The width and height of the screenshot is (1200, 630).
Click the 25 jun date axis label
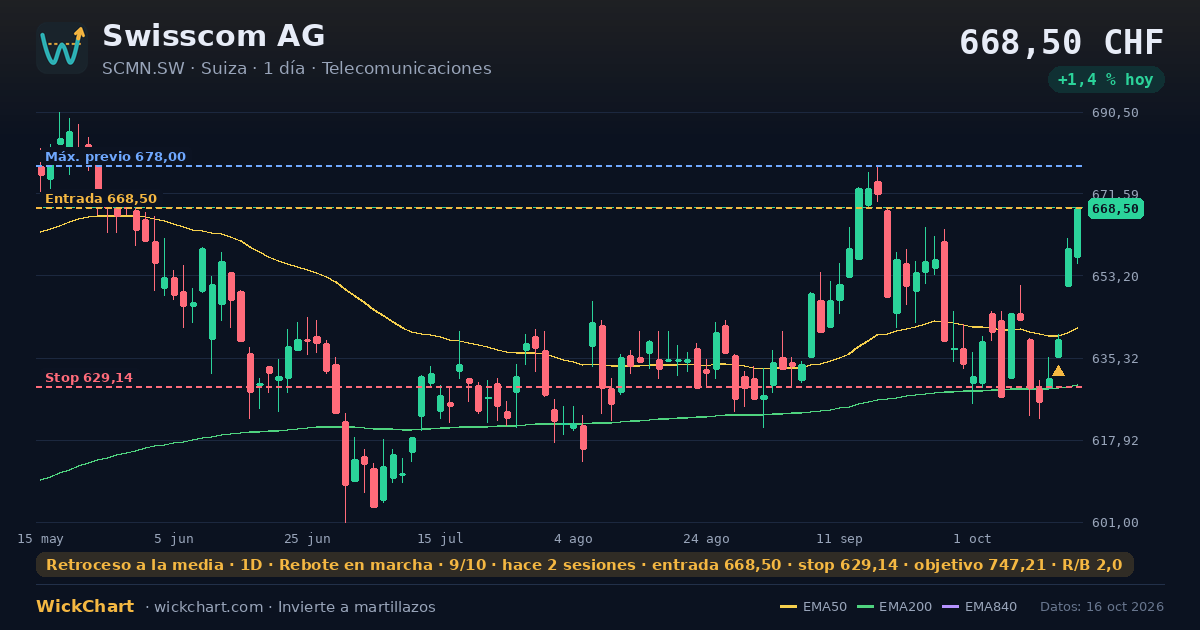pyautogui.click(x=307, y=539)
